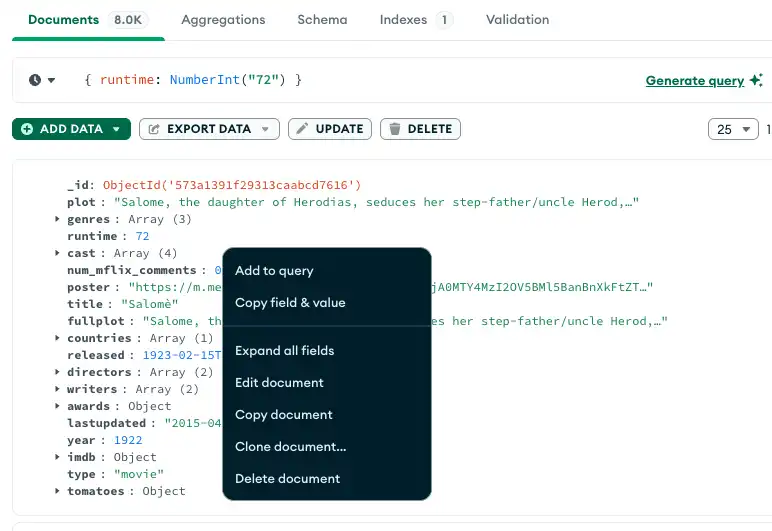Screen dimensions: 772x531
Task: Open the query history clock icon
Action: point(36,80)
